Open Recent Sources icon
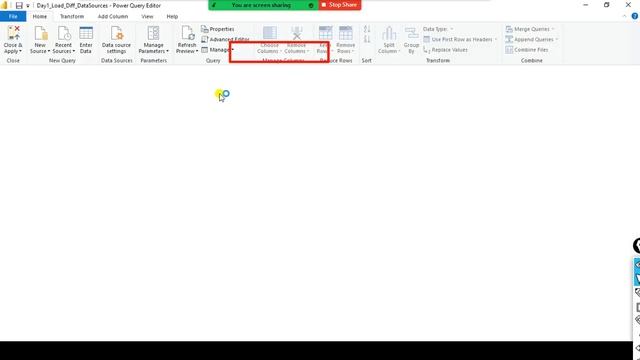This screenshot has width=640, height=360. coord(64,33)
